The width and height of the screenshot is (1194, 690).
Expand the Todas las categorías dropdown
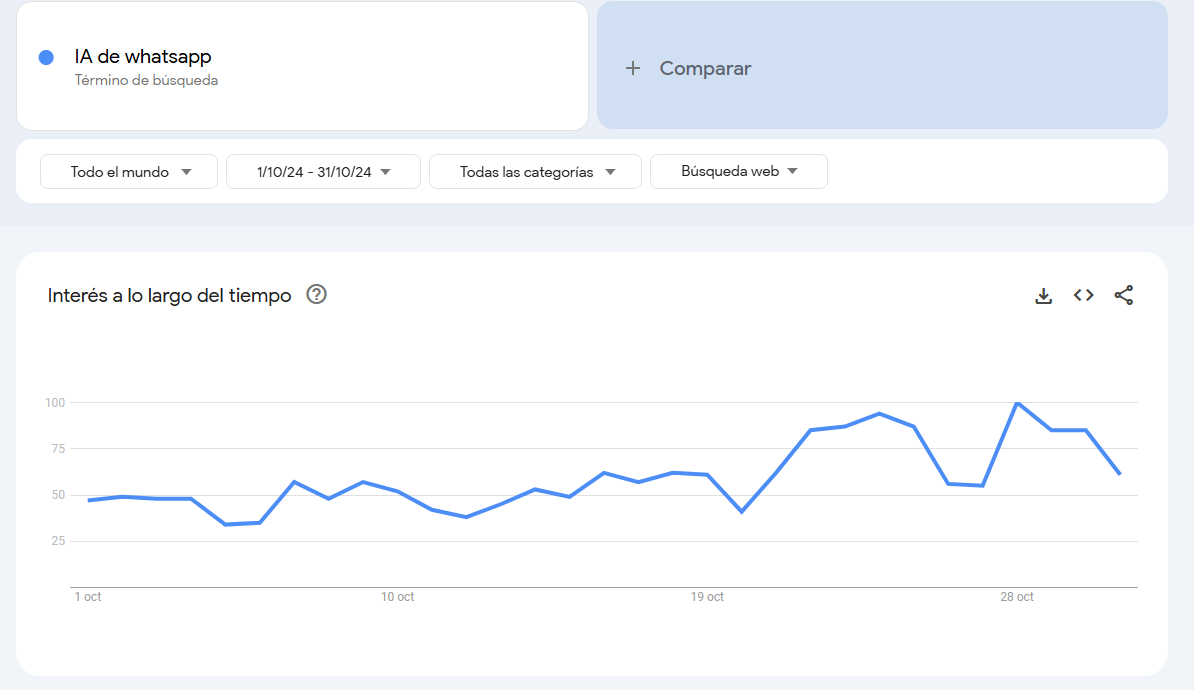(535, 171)
